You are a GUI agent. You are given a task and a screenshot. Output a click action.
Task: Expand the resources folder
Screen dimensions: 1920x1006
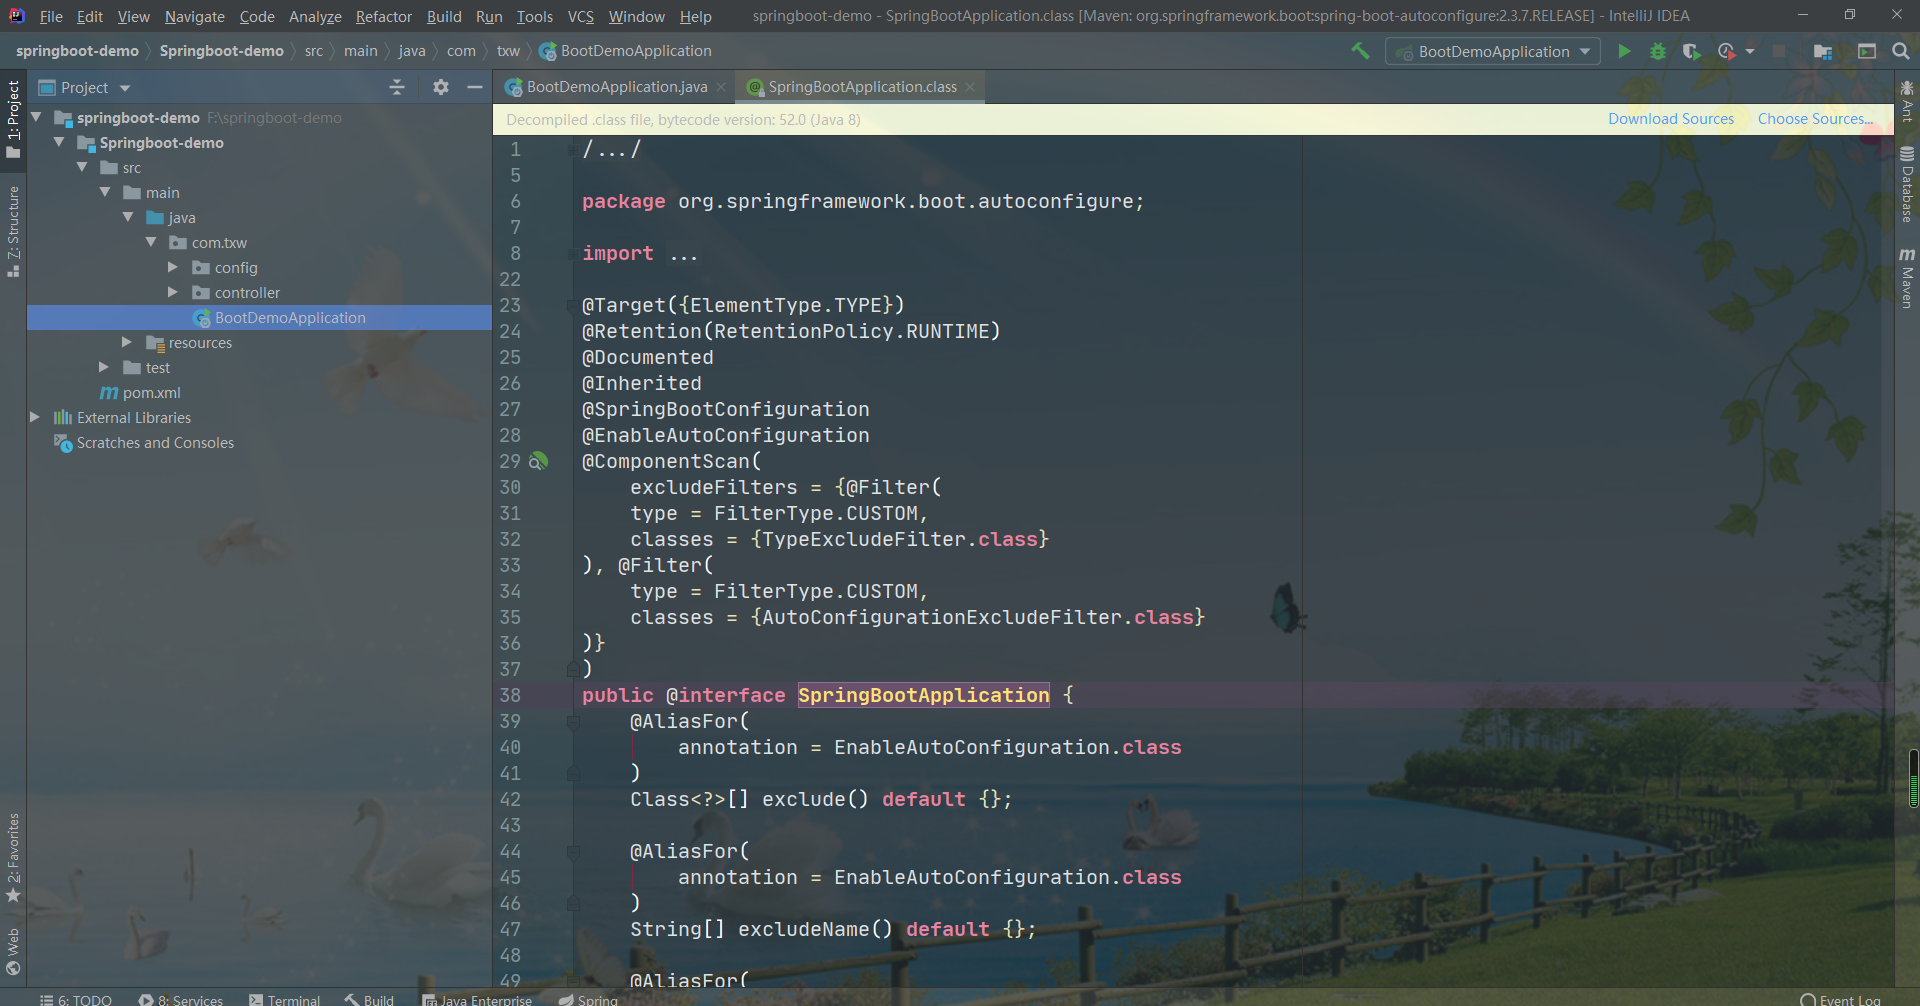tap(127, 342)
